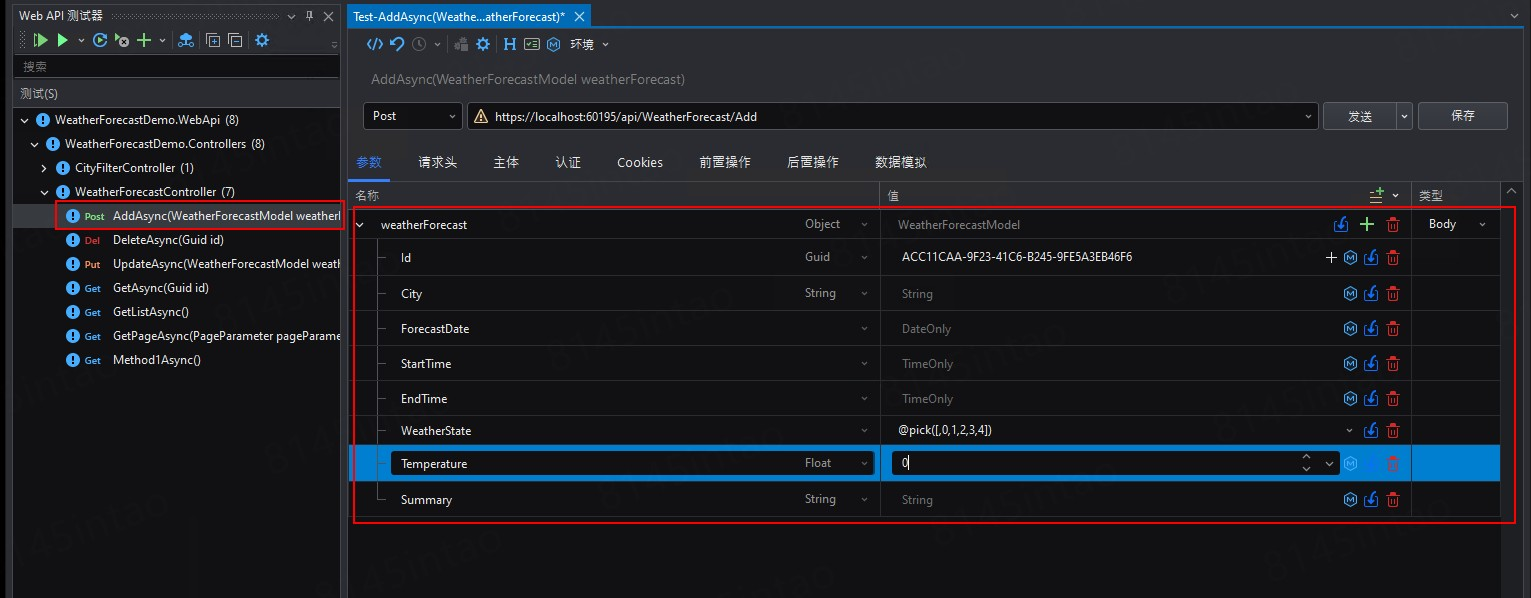Delete the Summary property via trash icon
Viewport: 1531px width, 598px height.
1393,500
